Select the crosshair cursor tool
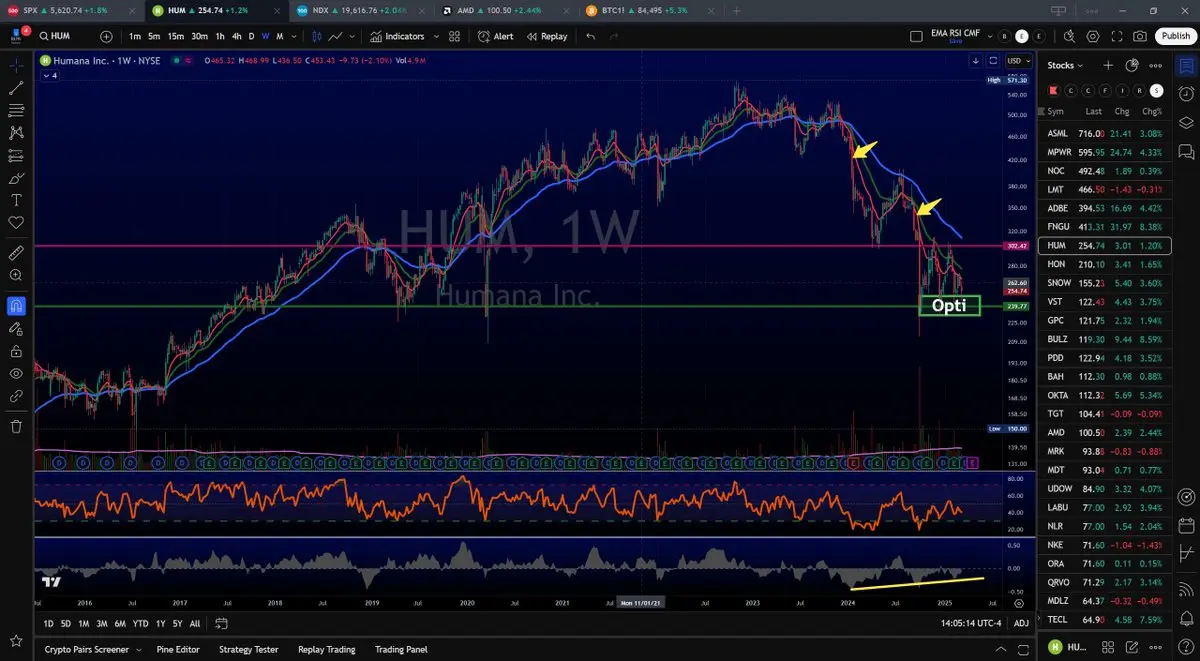Screen dimensions: 1200x661 16,65
